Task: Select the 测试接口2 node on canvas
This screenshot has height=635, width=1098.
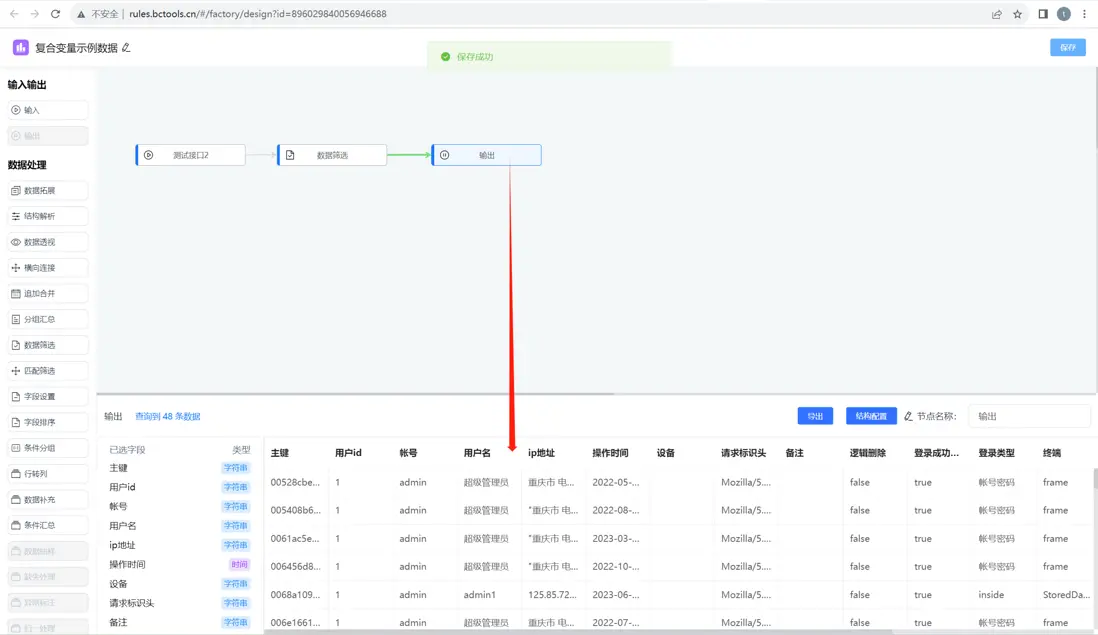Action: pyautogui.click(x=190, y=155)
